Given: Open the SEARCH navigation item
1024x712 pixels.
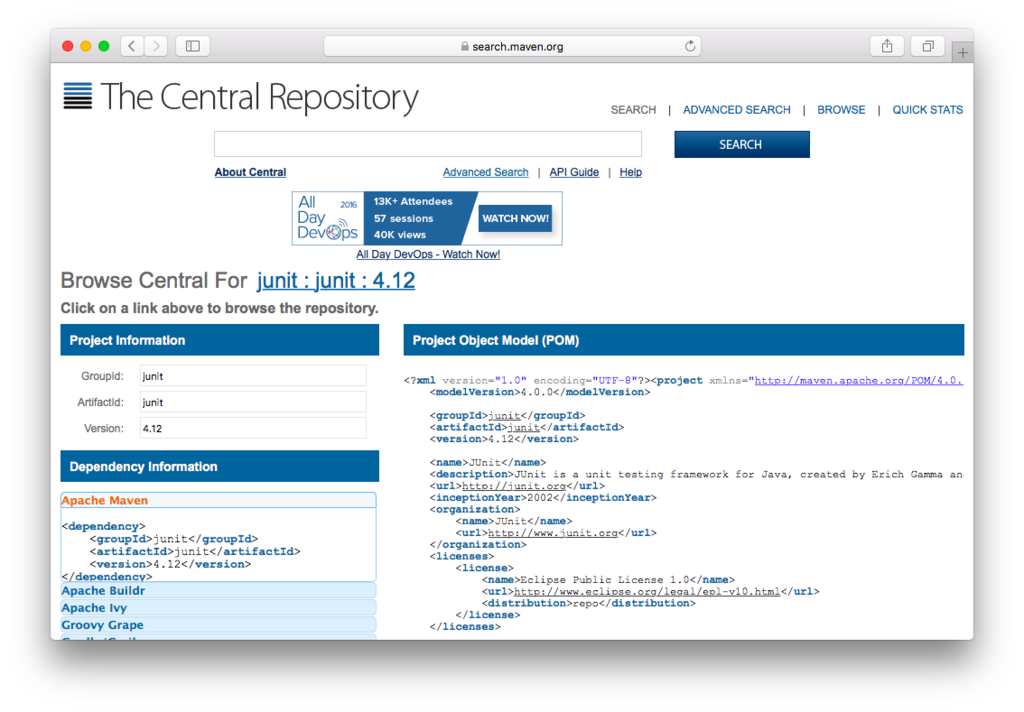Looking at the screenshot, I should 633,110.
